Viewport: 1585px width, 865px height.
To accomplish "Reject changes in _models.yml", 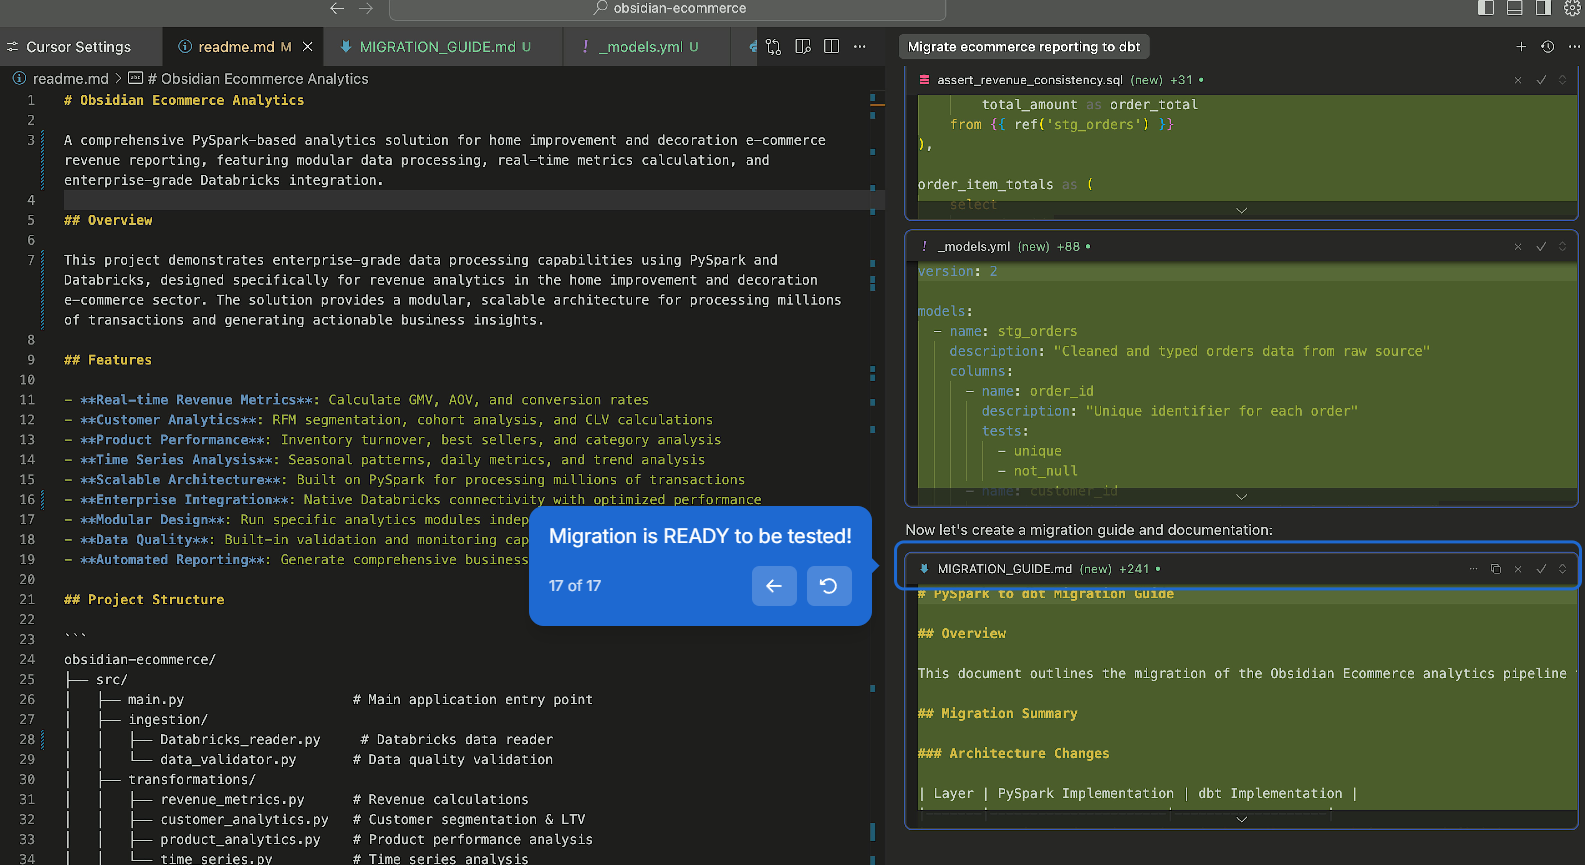I will coord(1518,247).
